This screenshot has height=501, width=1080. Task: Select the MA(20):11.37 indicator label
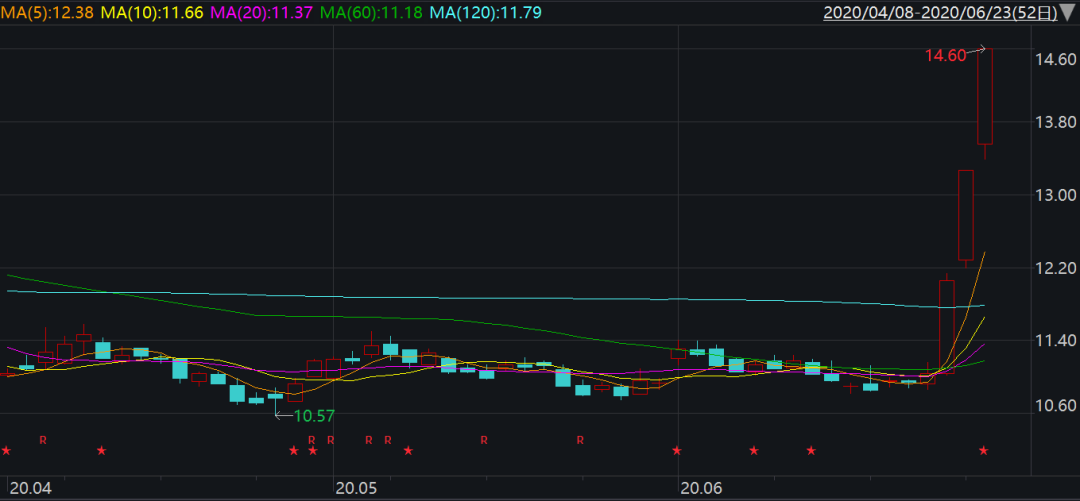tap(262, 12)
